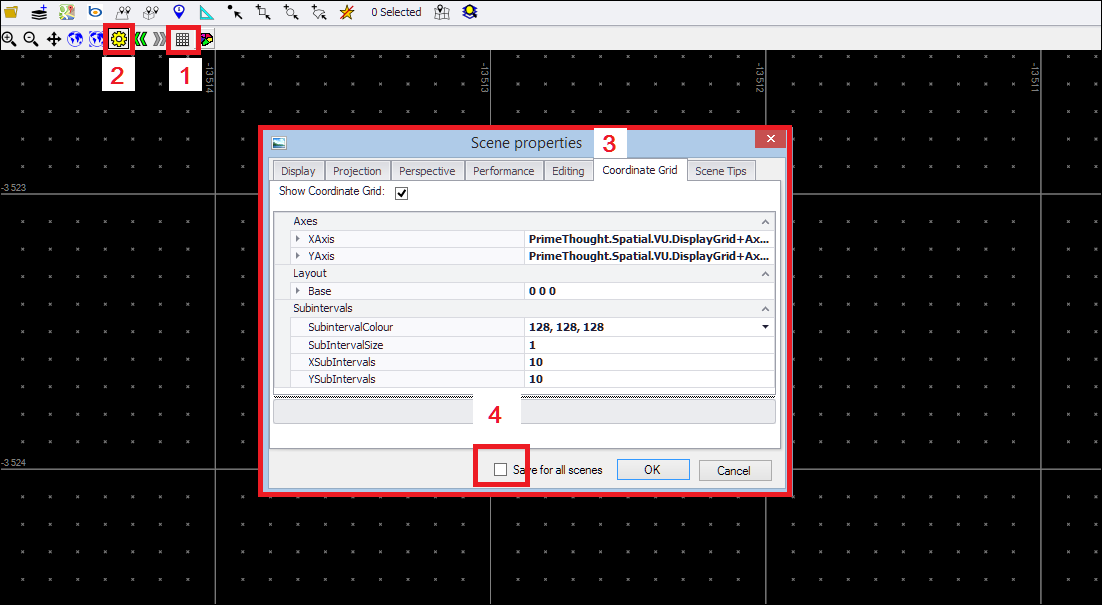Click the green previous view arrows
This screenshot has width=1102, height=605.
tap(141, 40)
